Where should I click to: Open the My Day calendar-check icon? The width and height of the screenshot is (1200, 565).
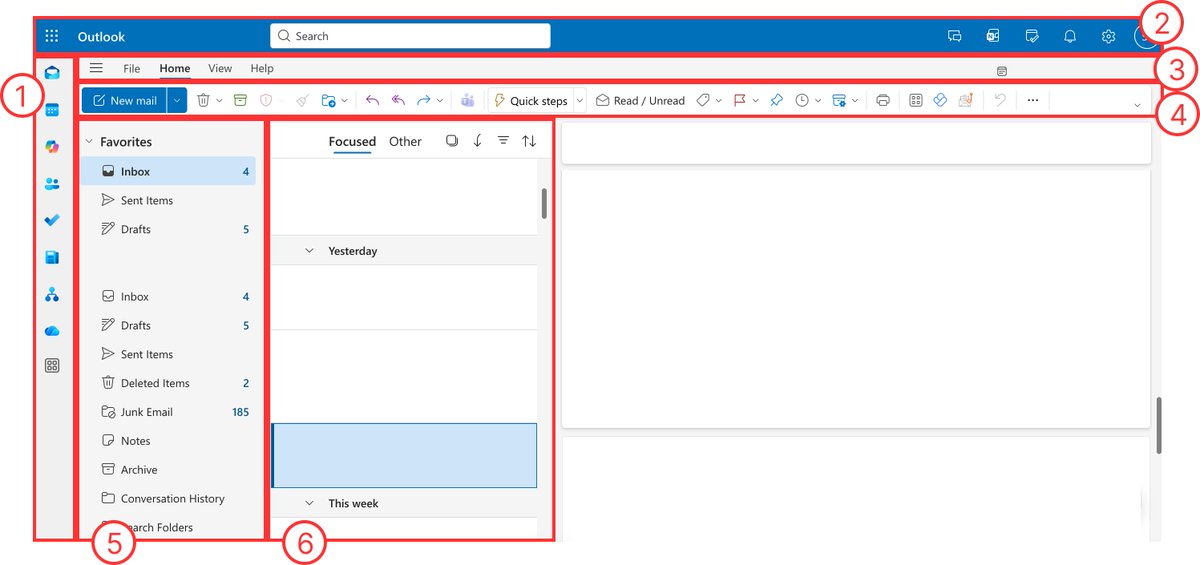coord(1032,36)
